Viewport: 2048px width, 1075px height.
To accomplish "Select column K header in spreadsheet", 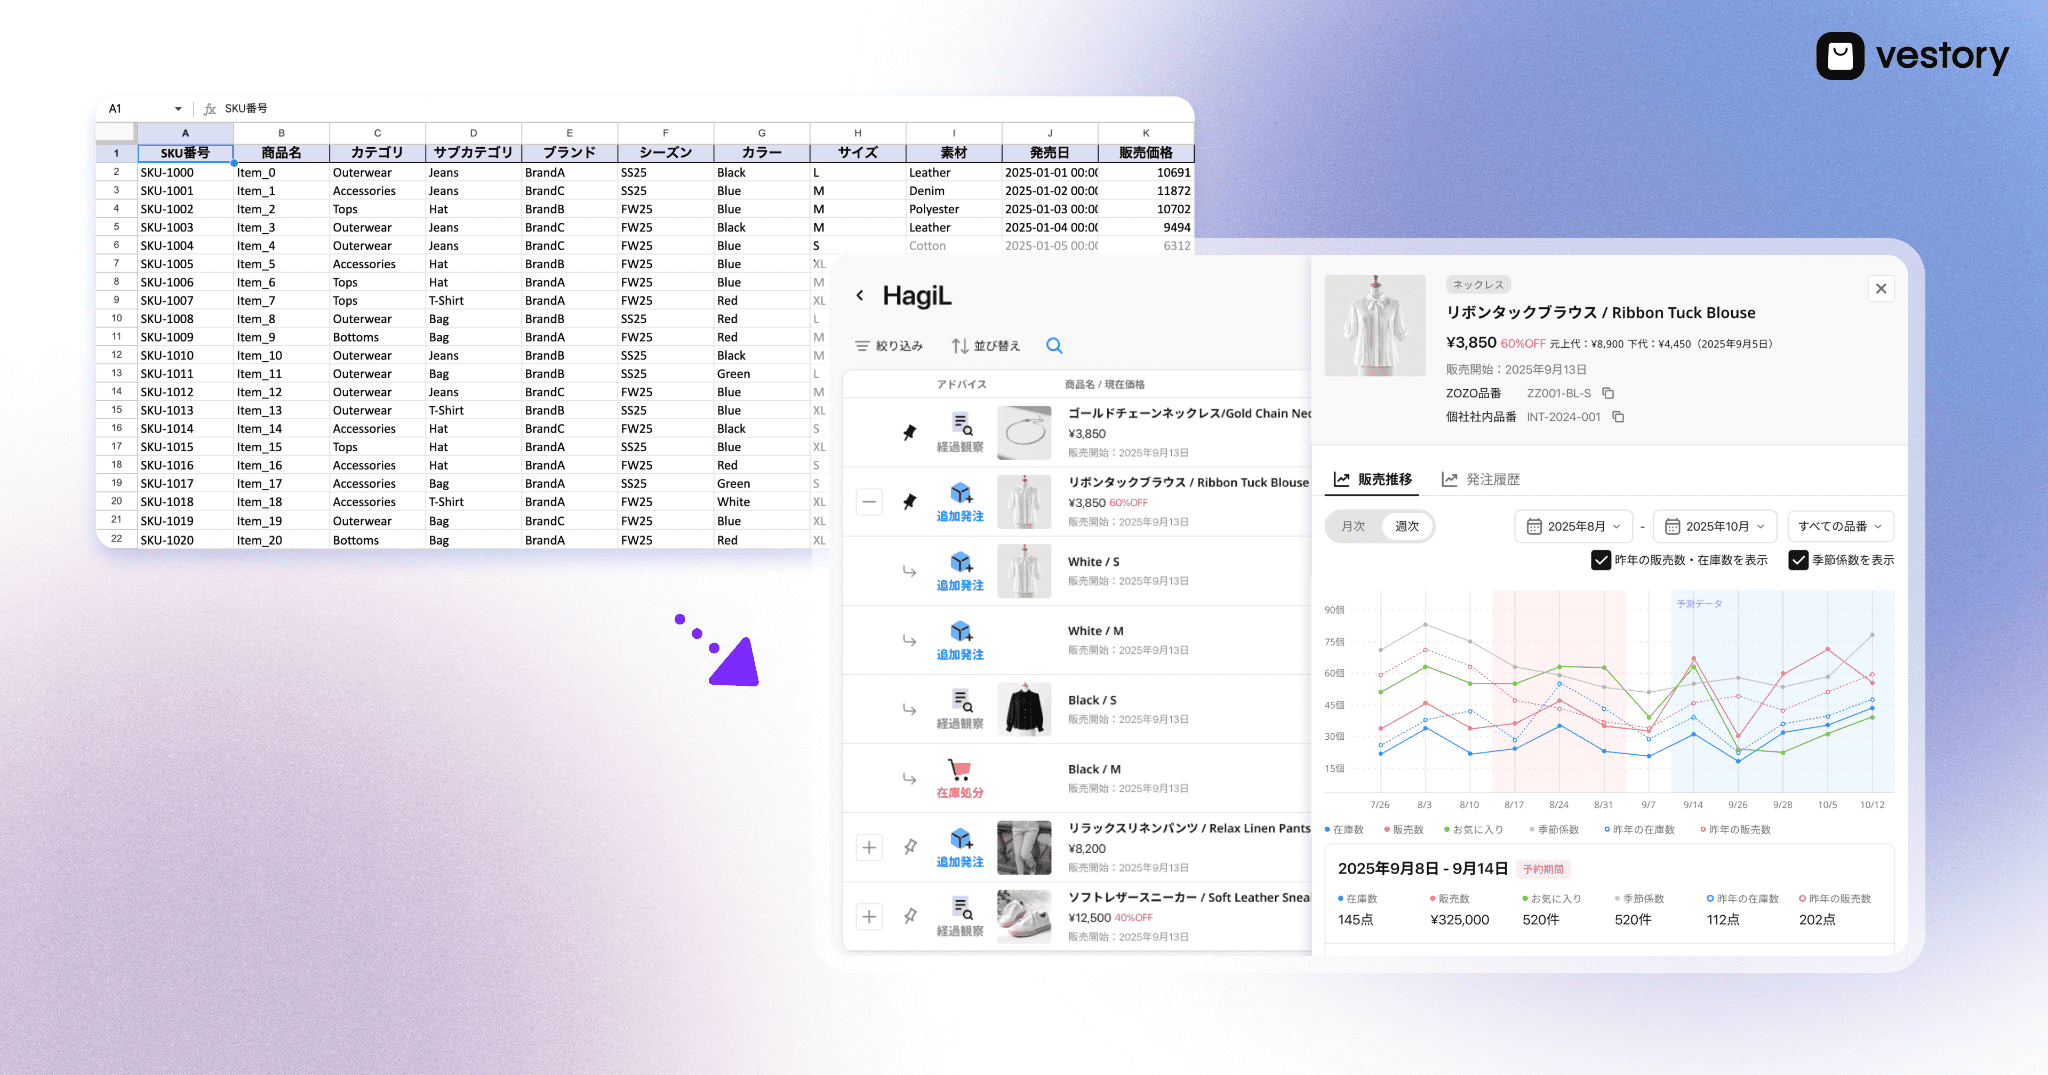I will tap(1146, 133).
